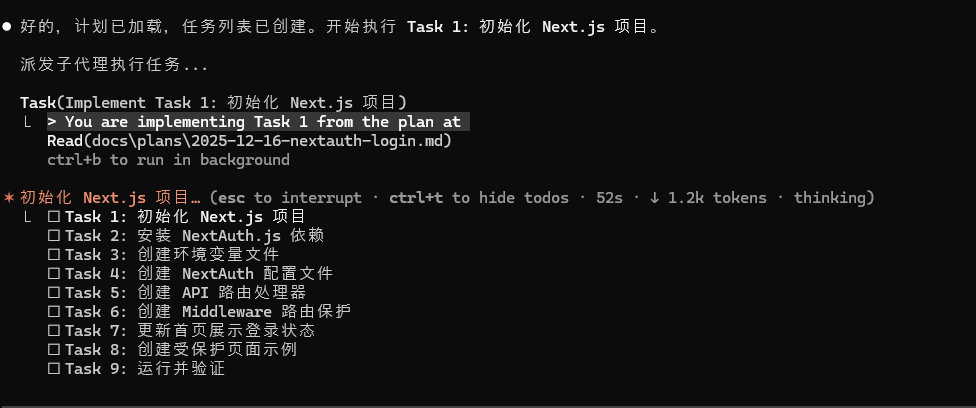976x408 pixels.
Task: Select the Task 7 更新首页展示登录状态 label
Action: click(x=190, y=331)
